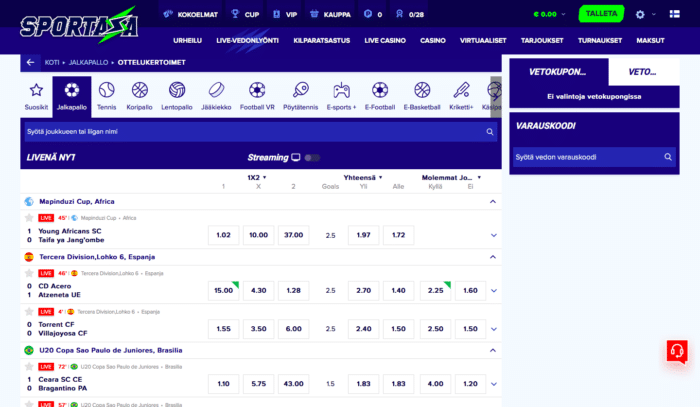
Task: Select CD Acero home win odds 15.00
Action: point(224,291)
